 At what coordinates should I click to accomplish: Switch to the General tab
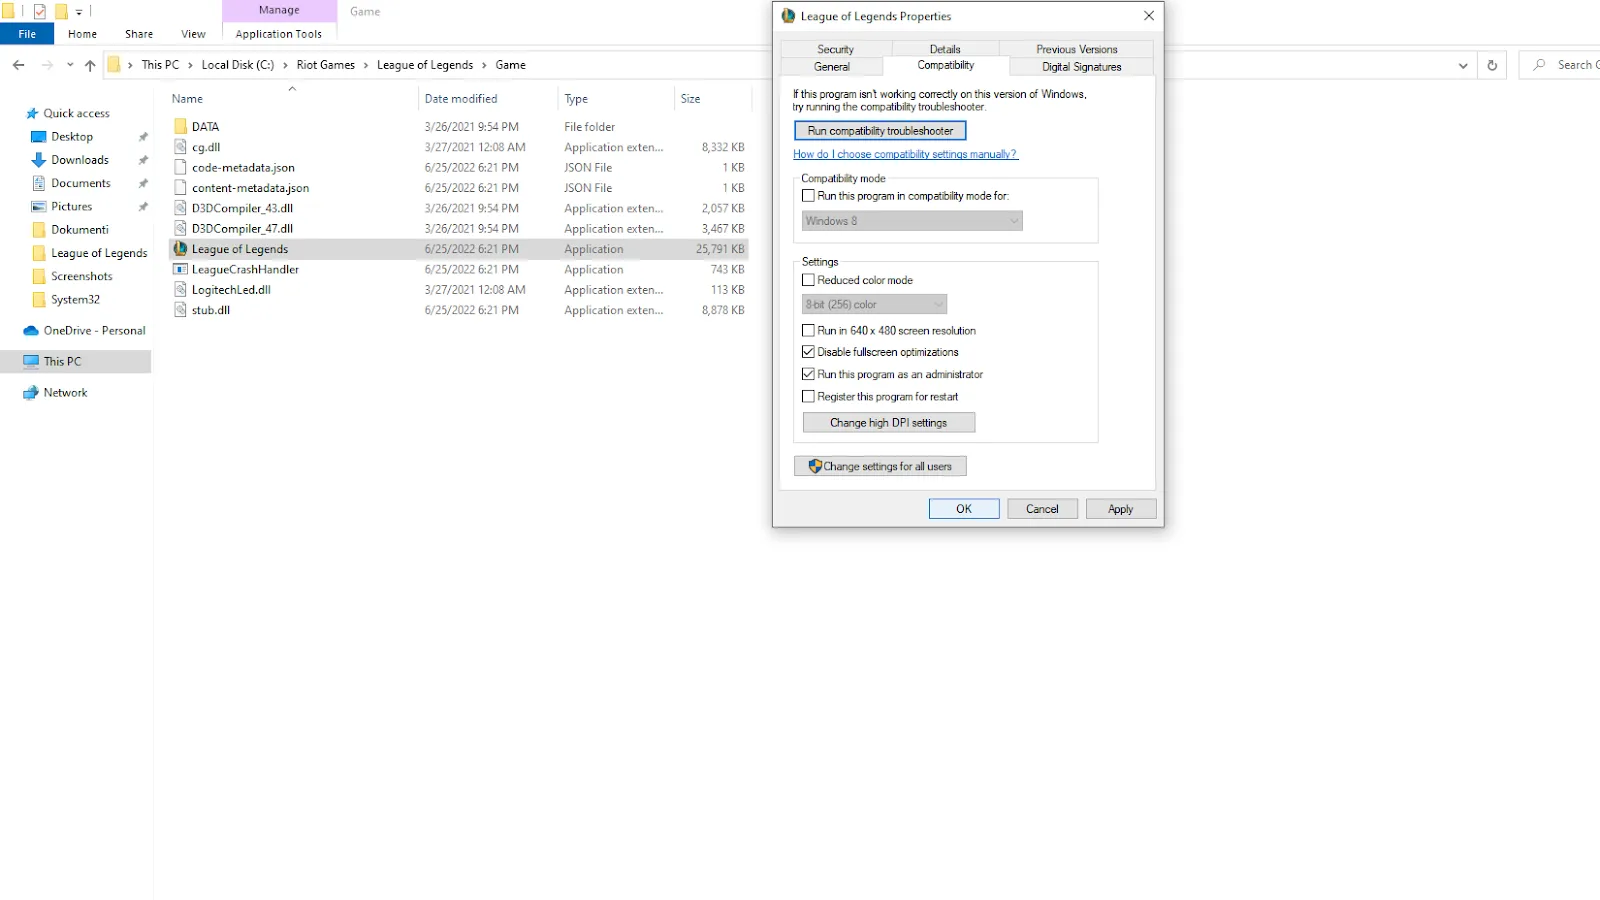click(832, 67)
